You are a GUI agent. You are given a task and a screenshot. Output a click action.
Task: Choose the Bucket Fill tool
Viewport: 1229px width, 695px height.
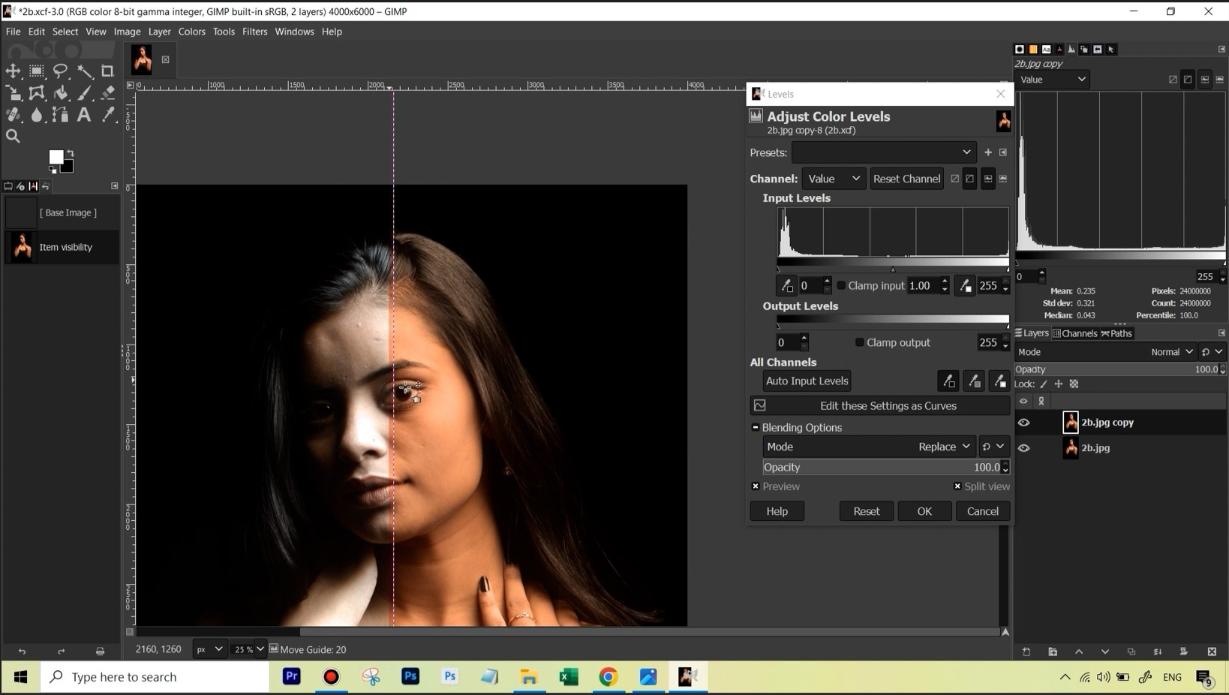coord(61,93)
